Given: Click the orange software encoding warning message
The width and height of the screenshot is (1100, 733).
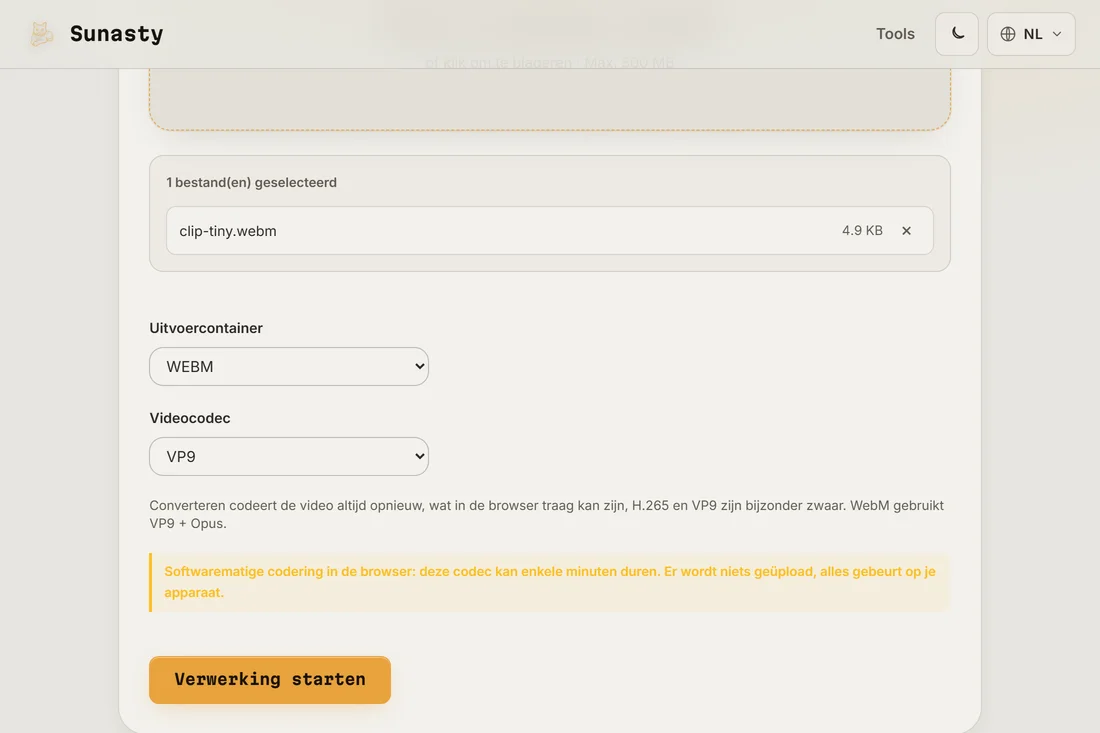Looking at the screenshot, I should [549, 582].
